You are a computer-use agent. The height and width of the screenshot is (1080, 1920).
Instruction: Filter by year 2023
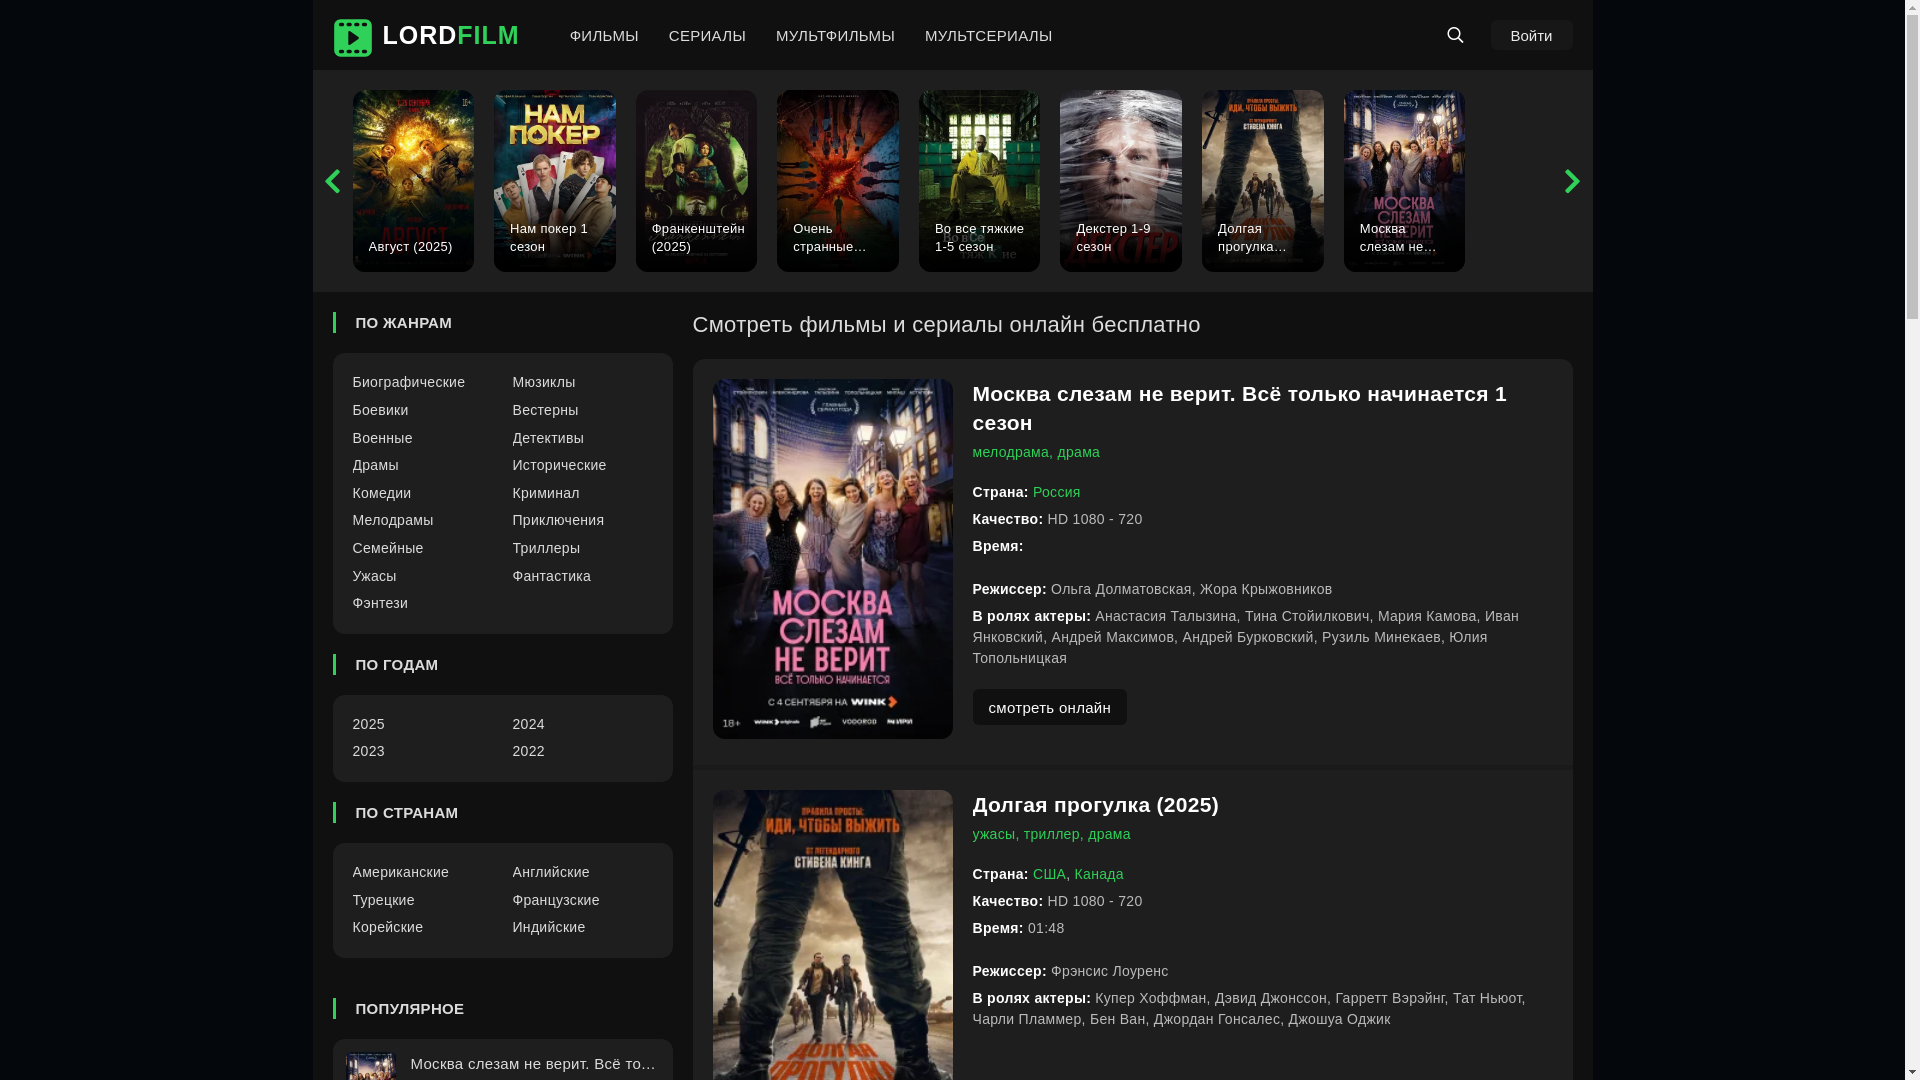coord(368,751)
